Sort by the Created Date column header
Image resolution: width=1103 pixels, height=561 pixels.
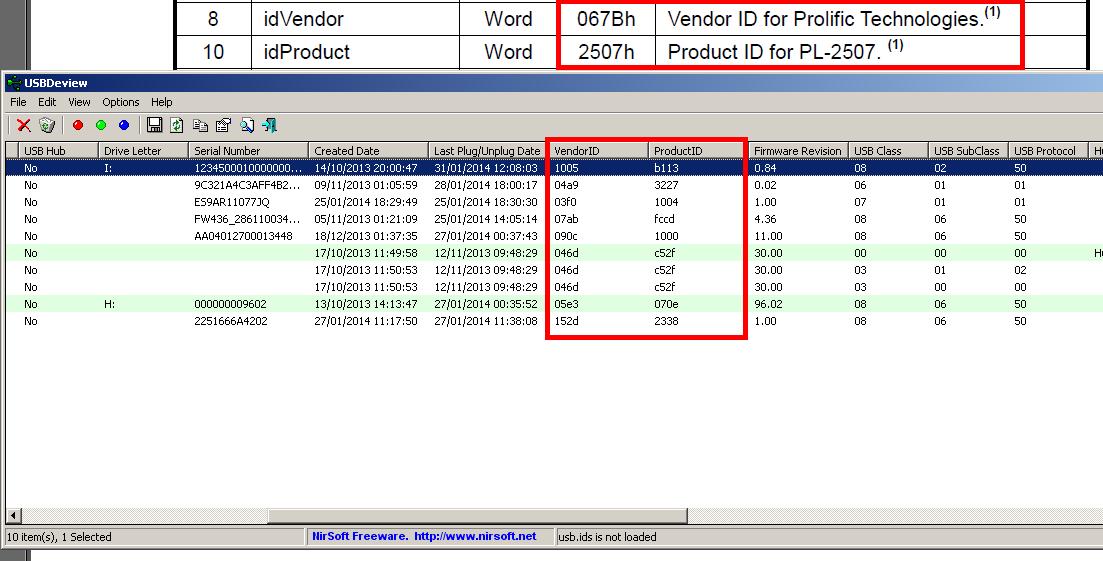click(368, 150)
